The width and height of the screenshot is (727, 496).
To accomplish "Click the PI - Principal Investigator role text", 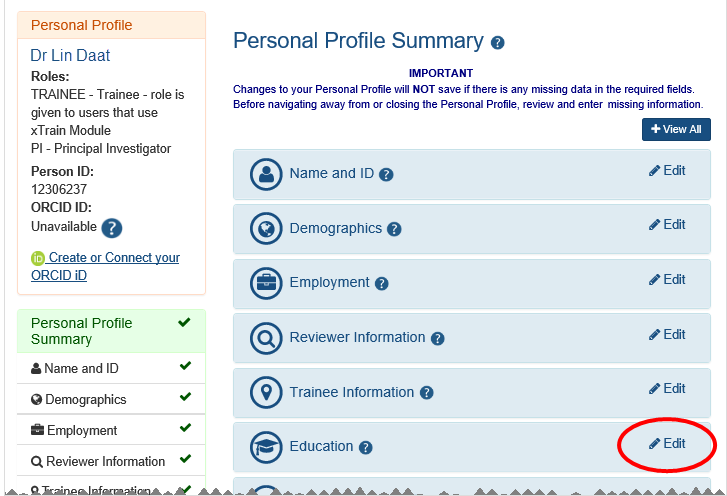I will (x=101, y=149).
